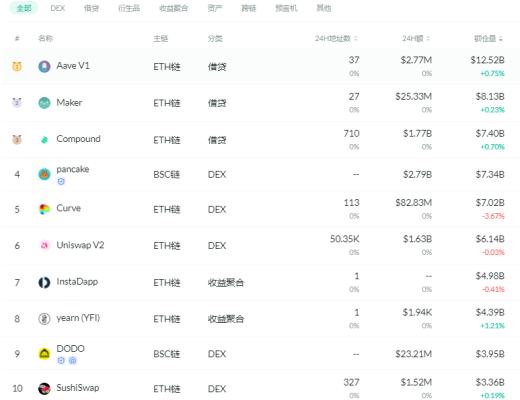Sort by 24H额 column arrows
520x400 pixels.
[x=428, y=39]
